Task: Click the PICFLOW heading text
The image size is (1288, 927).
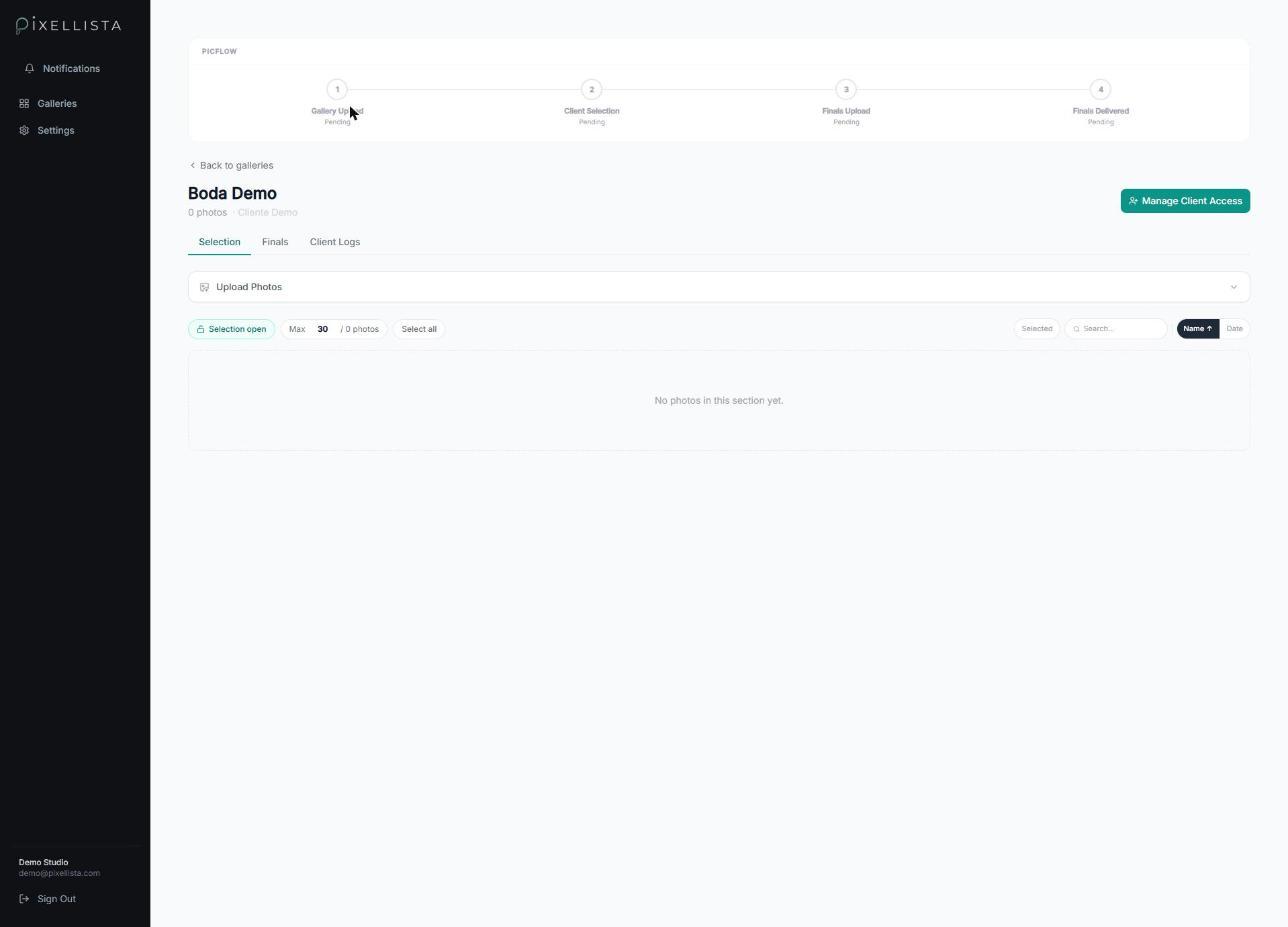Action: tap(219, 52)
